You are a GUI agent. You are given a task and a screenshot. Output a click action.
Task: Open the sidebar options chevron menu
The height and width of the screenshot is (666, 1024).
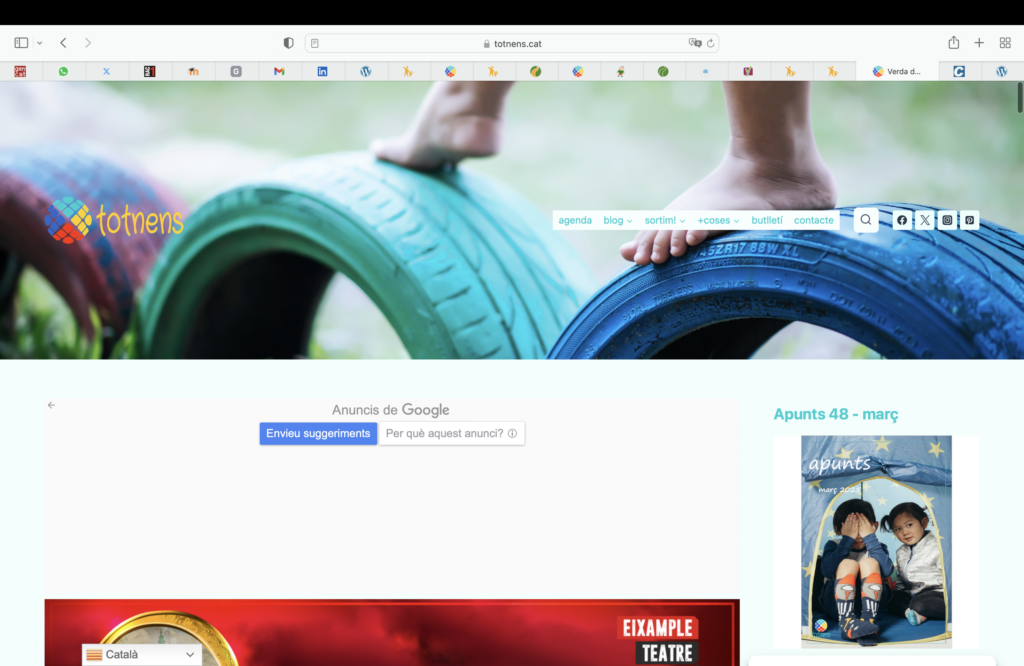[40, 43]
